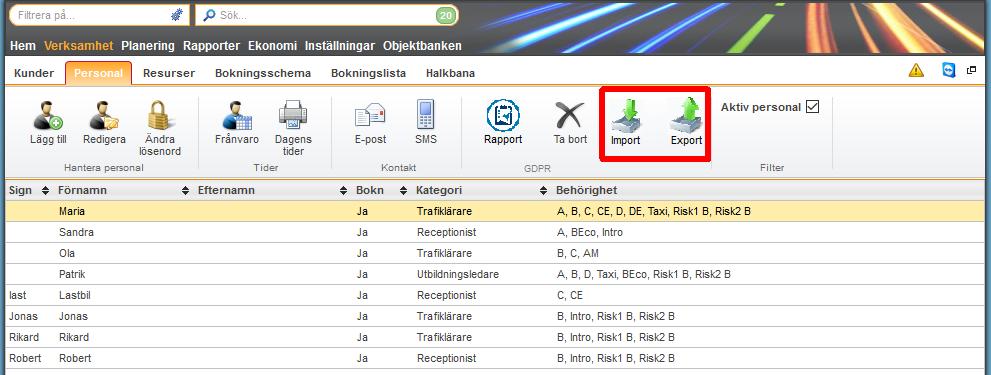Viewport: 991px width, 375px height.
Task: Click the filter icon inside the Filtrera field
Action: (x=178, y=15)
